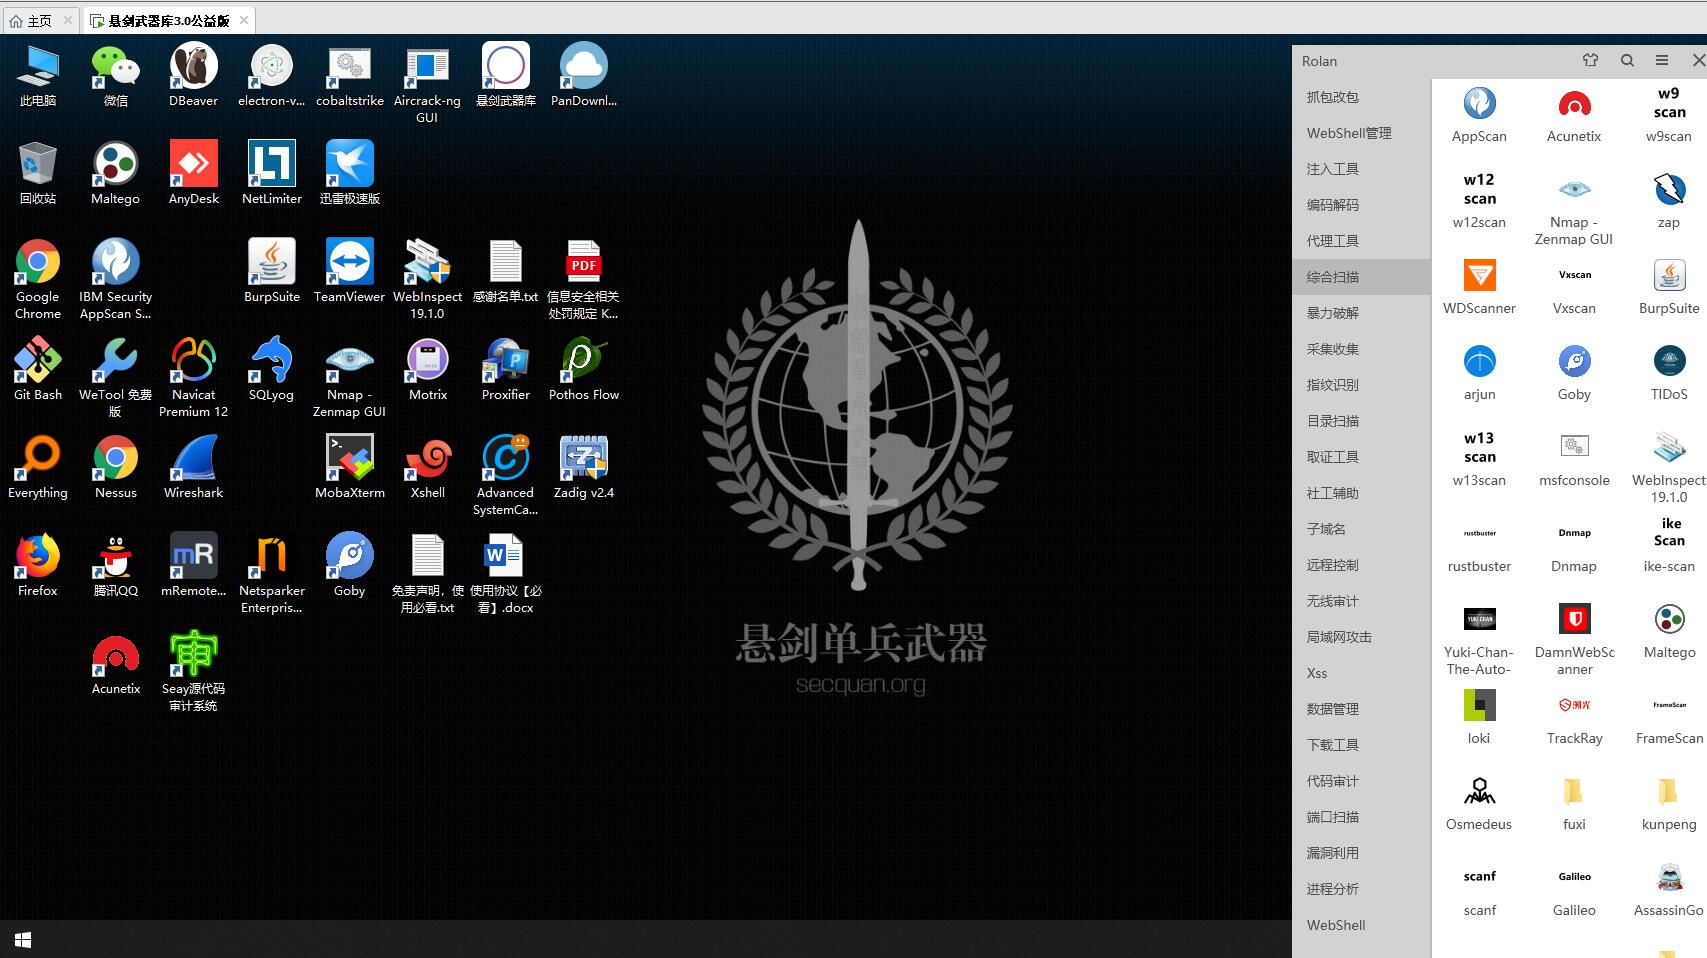Image resolution: width=1707 pixels, height=958 pixels.
Task: Launch DamnWebScanner in Rolan
Action: pyautogui.click(x=1574, y=639)
